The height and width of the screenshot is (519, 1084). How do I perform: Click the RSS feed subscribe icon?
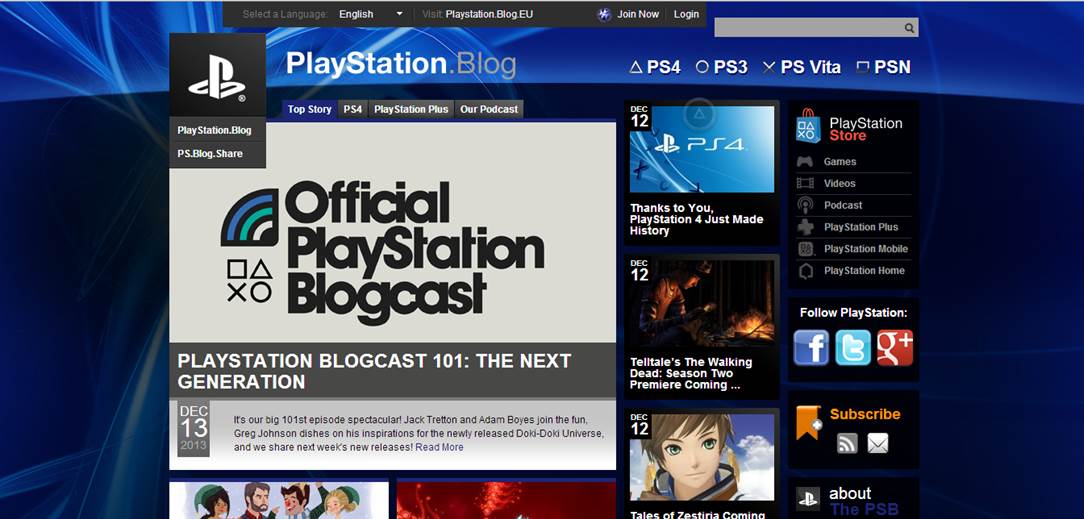click(847, 443)
